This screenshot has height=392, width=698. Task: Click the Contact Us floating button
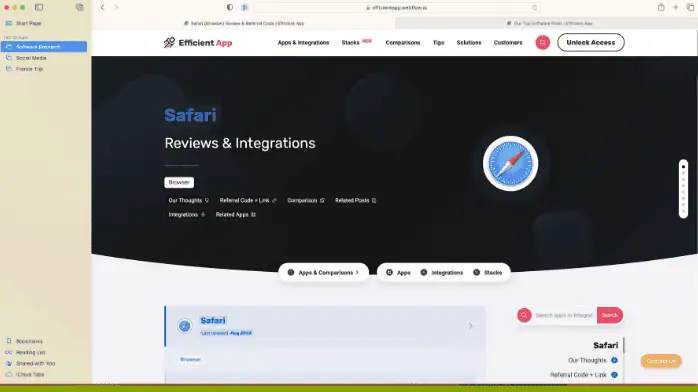pyautogui.click(x=661, y=361)
